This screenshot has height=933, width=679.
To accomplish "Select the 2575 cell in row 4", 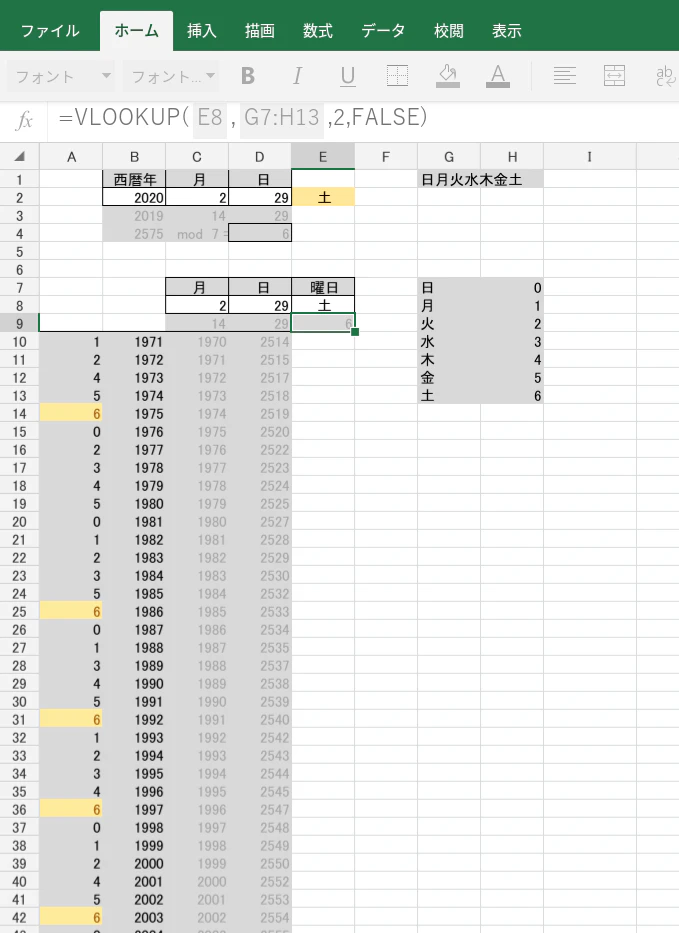I will [134, 234].
